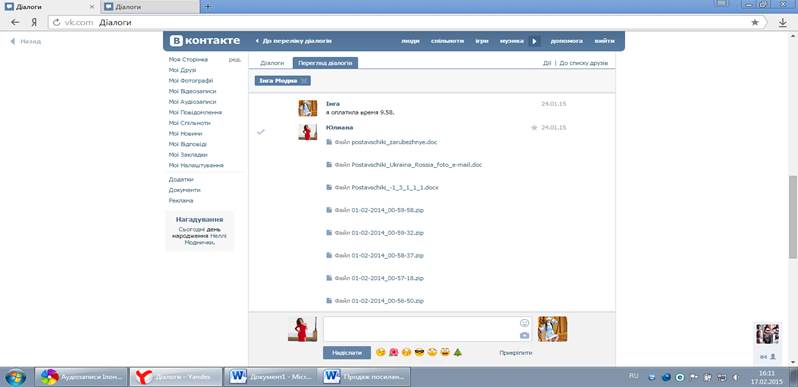The height and width of the screenshot is (387, 798).
Task: Click the bookmark star in address bar
Action: coord(755,22)
